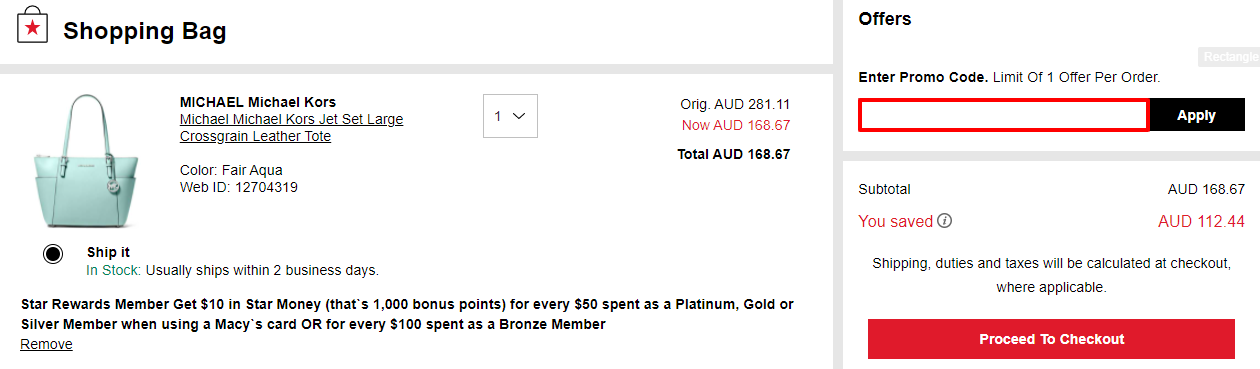Click the Star Rewards Member promotion text
The width and height of the screenshot is (1260, 369).
pyautogui.click(x=407, y=314)
